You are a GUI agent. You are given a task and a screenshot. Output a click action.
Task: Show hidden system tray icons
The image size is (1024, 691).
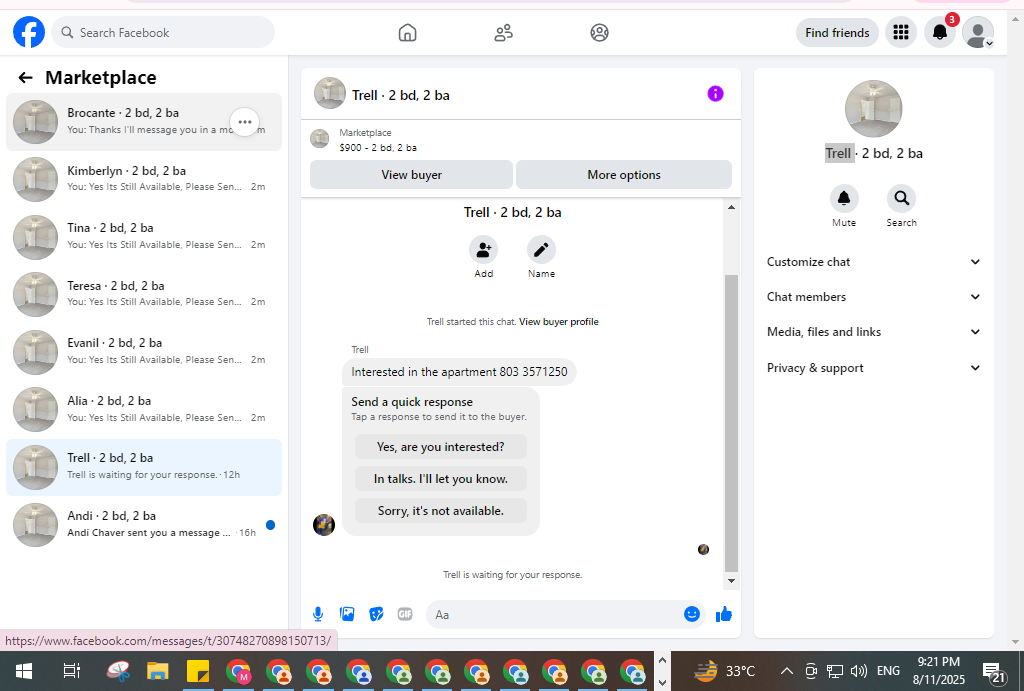(787, 671)
